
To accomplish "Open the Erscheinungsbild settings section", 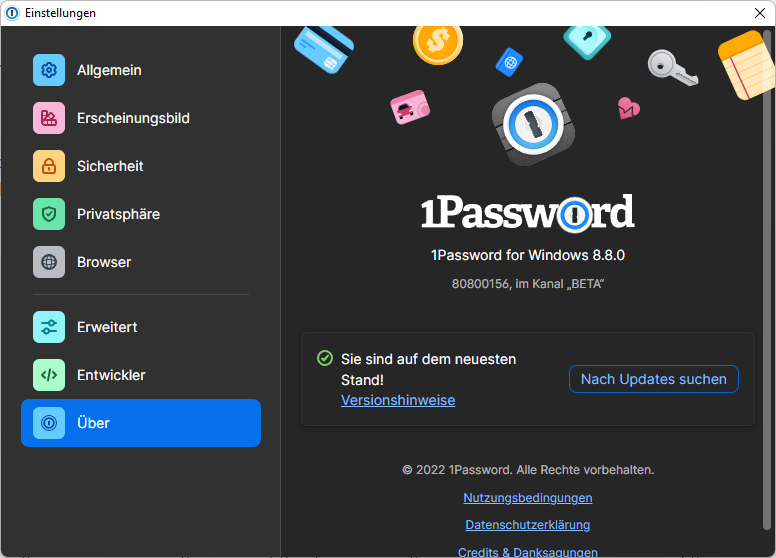I will click(141, 118).
